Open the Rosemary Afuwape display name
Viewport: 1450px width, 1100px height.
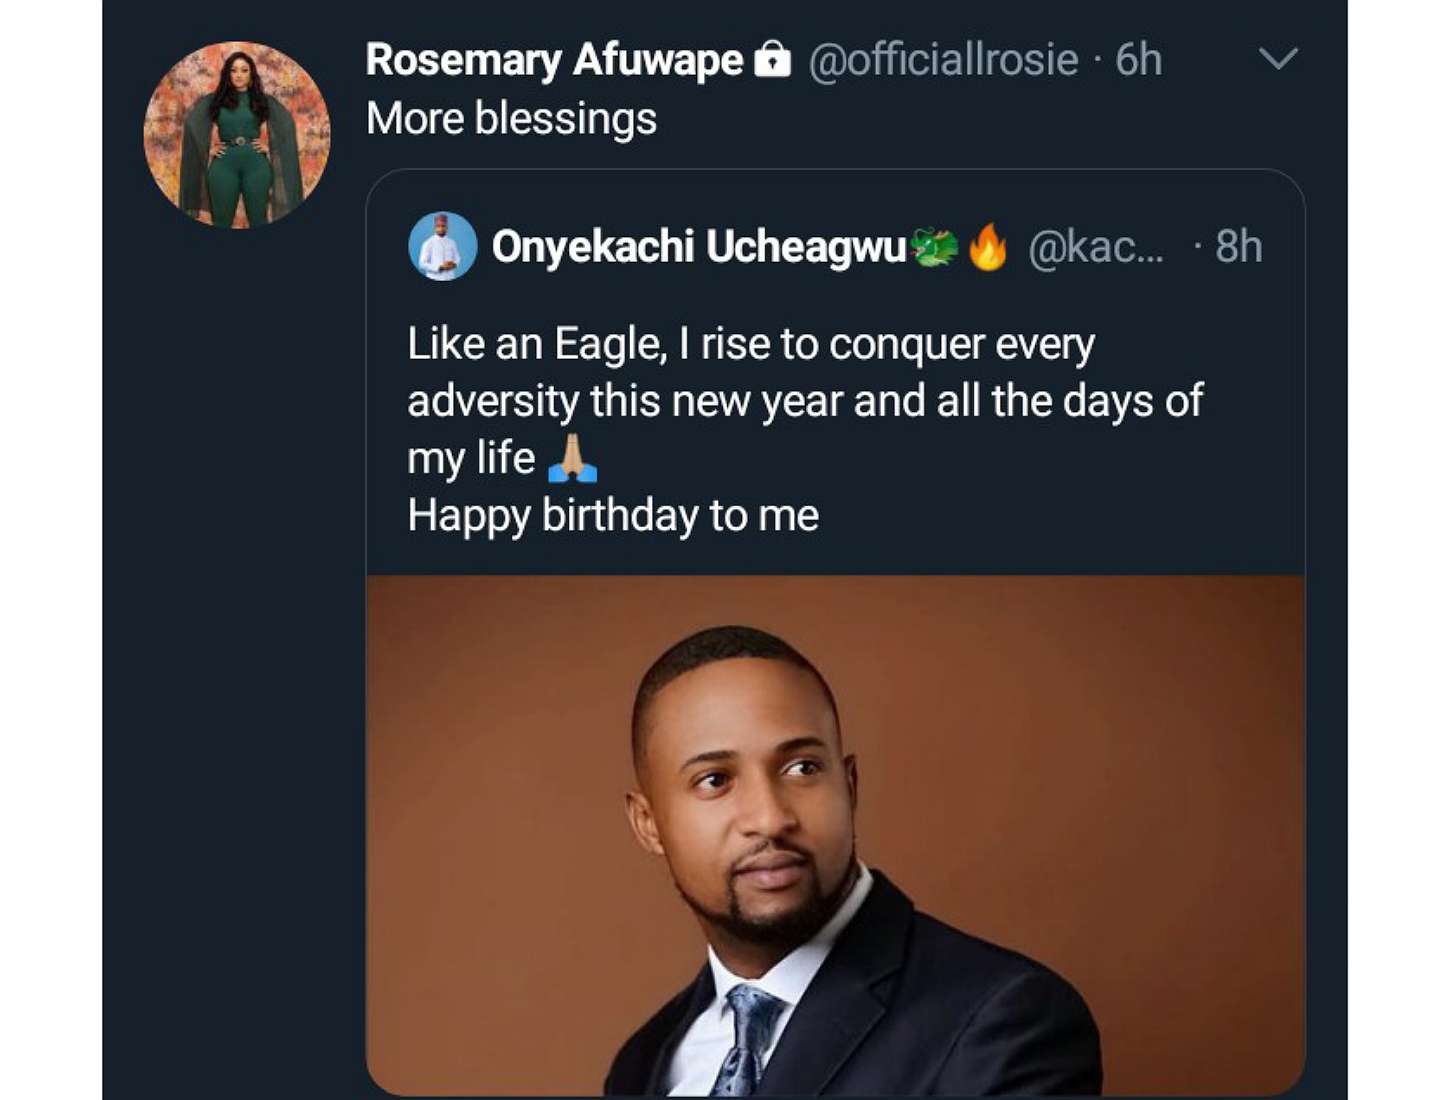point(554,60)
